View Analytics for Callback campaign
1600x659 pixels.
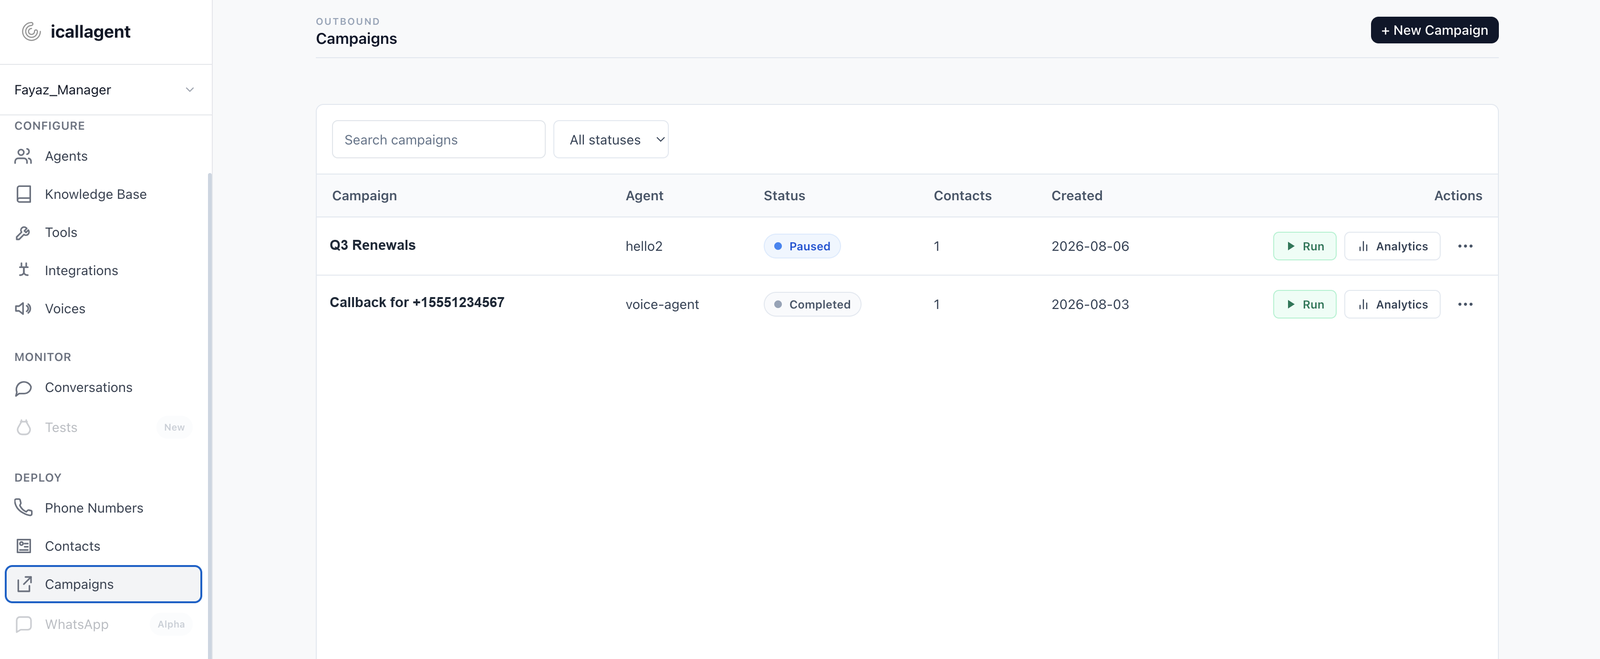[1392, 304]
